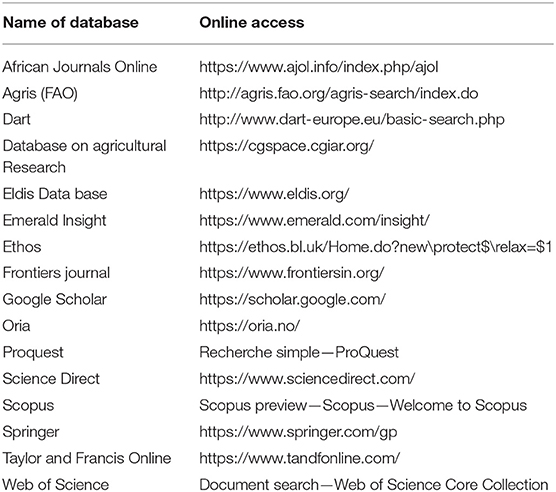Viewport: 556px width, 492px height.
Task: Open the Dart Europe basic-search link
Action: click(351, 120)
